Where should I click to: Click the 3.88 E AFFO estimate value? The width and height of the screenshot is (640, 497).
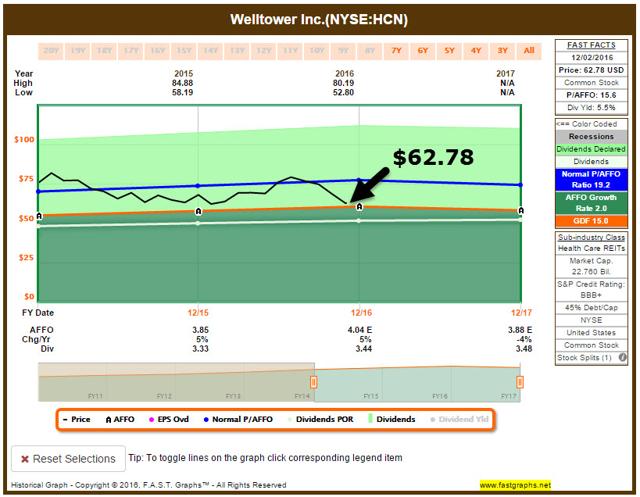click(520, 330)
